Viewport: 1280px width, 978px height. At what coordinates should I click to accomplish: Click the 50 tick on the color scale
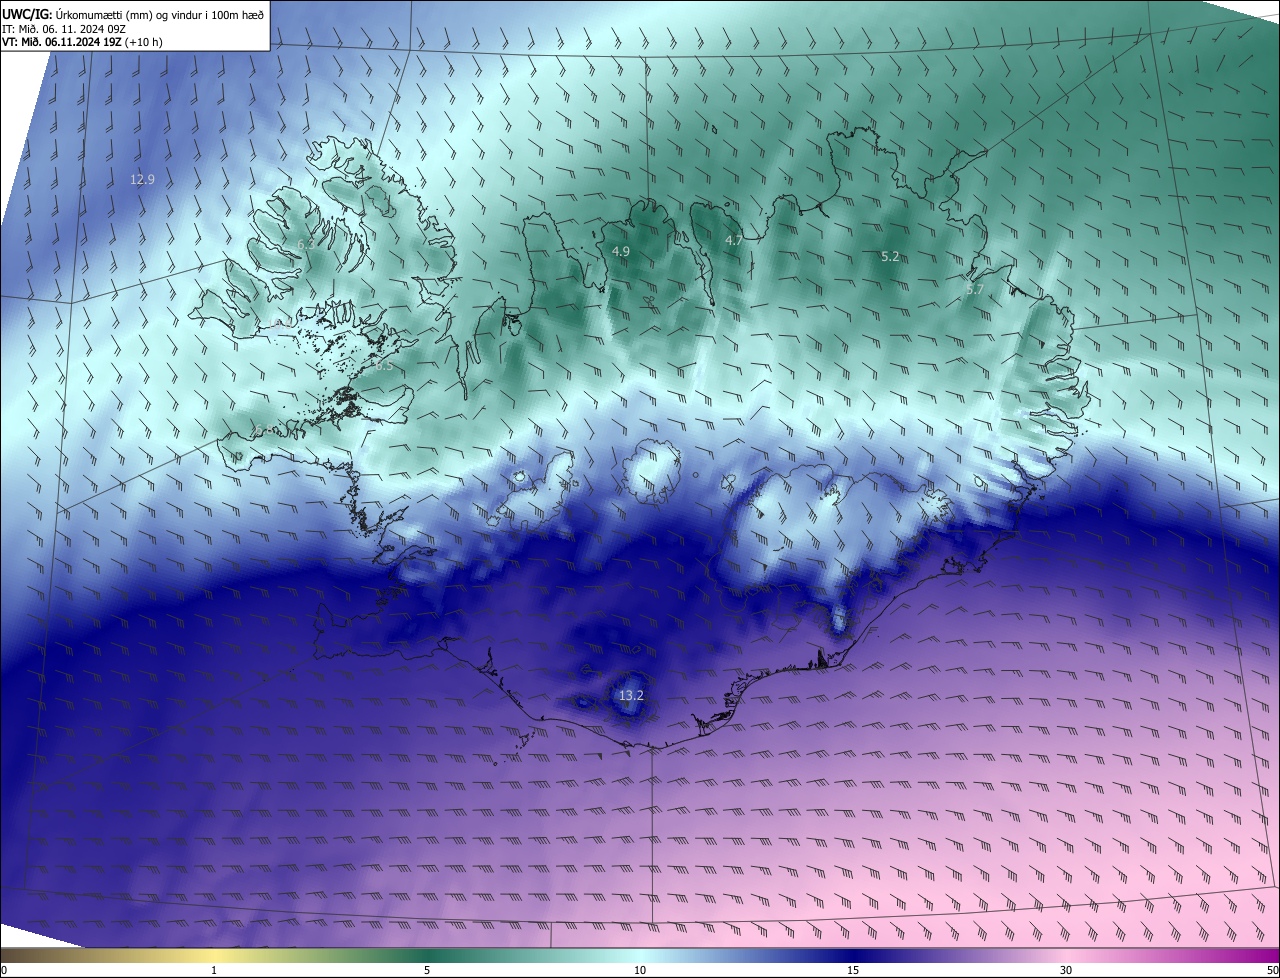[x=1272, y=970]
